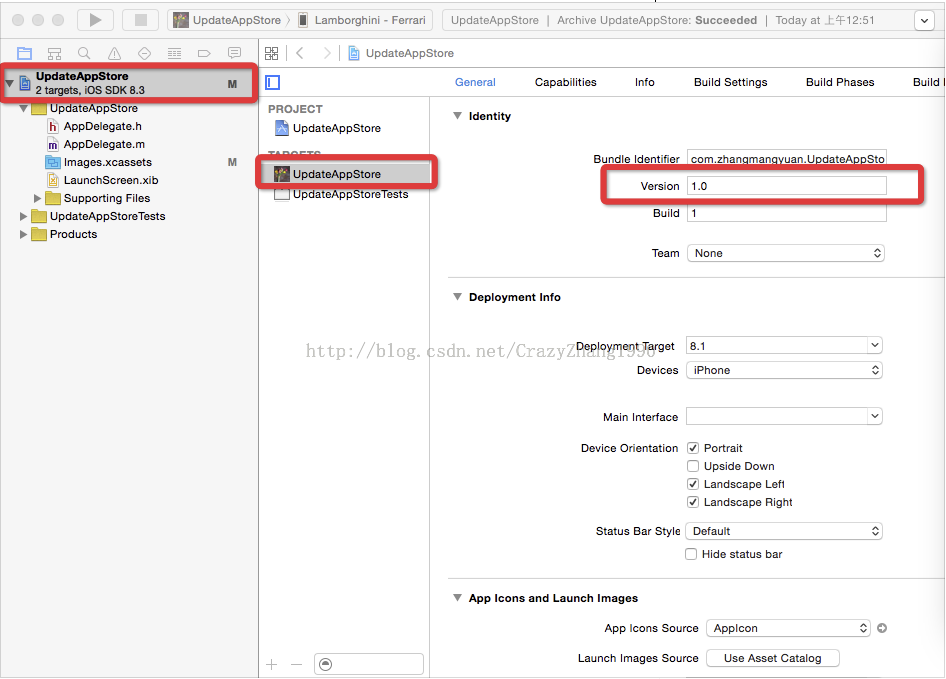Open the Status Bar Style dropdown
This screenshot has height=679, width=946.
(784, 531)
